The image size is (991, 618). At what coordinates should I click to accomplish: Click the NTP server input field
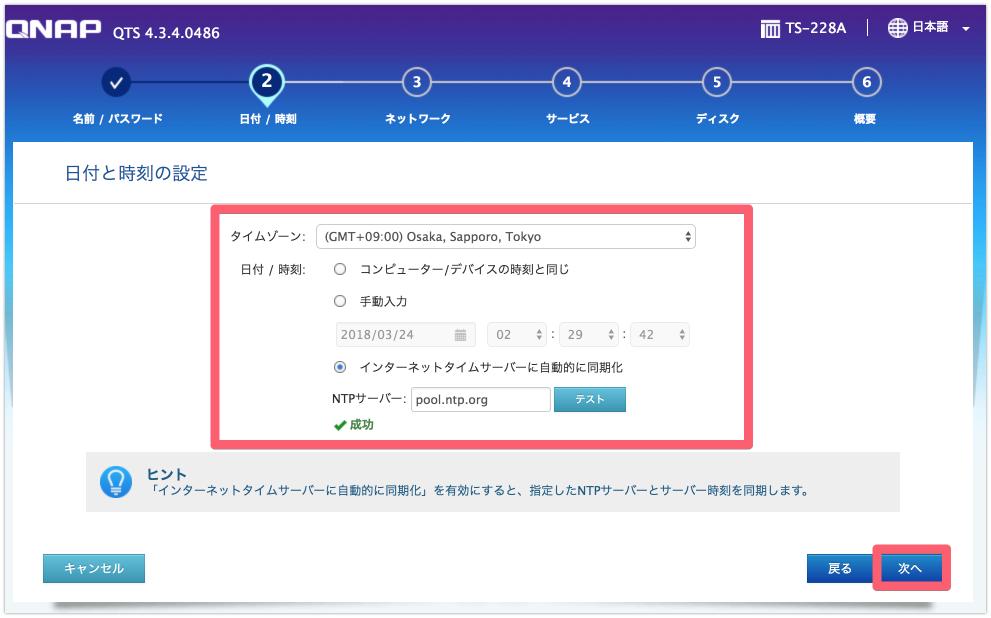point(480,399)
